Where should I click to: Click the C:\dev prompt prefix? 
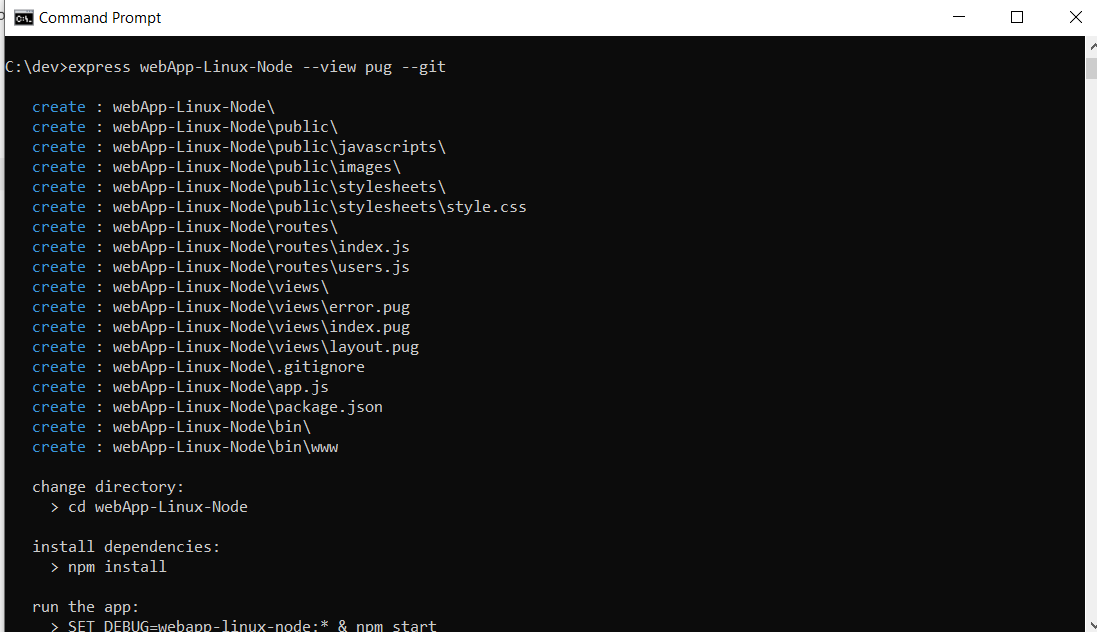pyautogui.click(x=28, y=67)
